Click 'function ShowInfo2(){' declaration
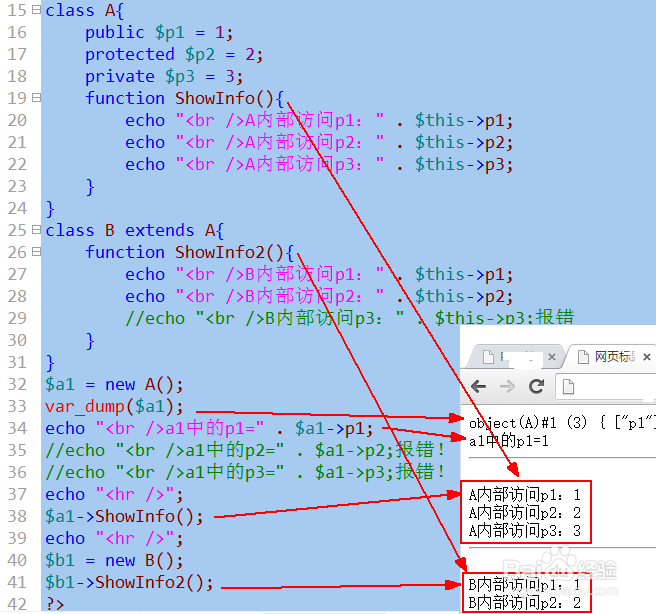This screenshot has height=614, width=656. click(190, 252)
